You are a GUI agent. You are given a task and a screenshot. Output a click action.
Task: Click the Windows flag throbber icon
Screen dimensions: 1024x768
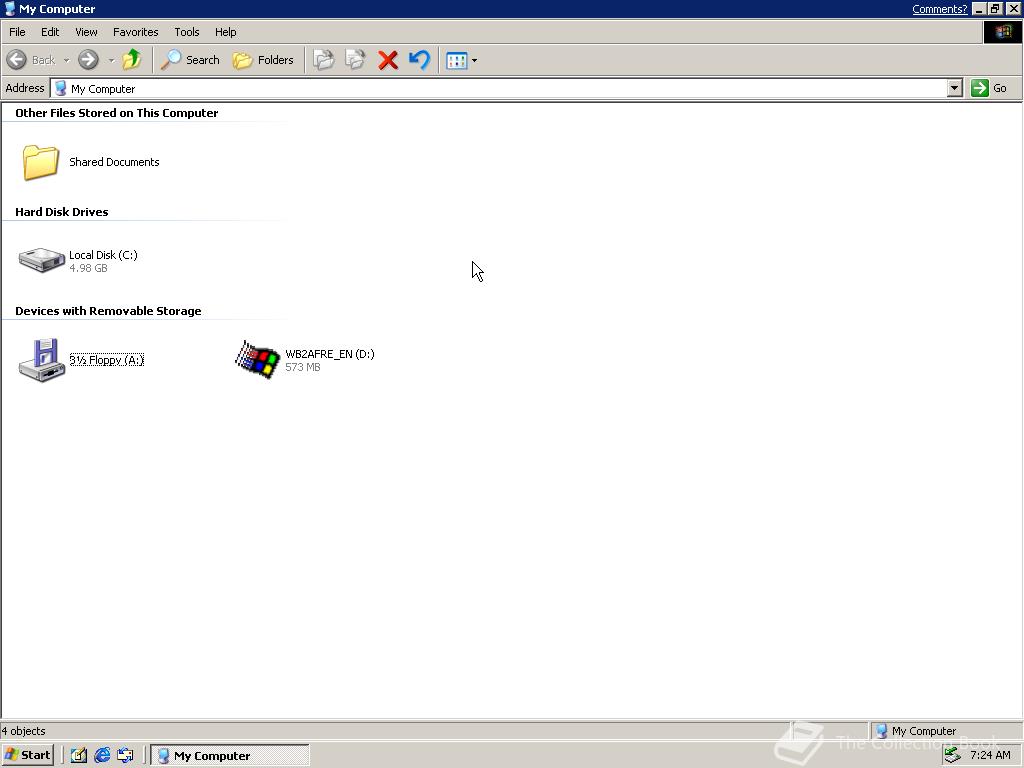pyautogui.click(x=1002, y=32)
